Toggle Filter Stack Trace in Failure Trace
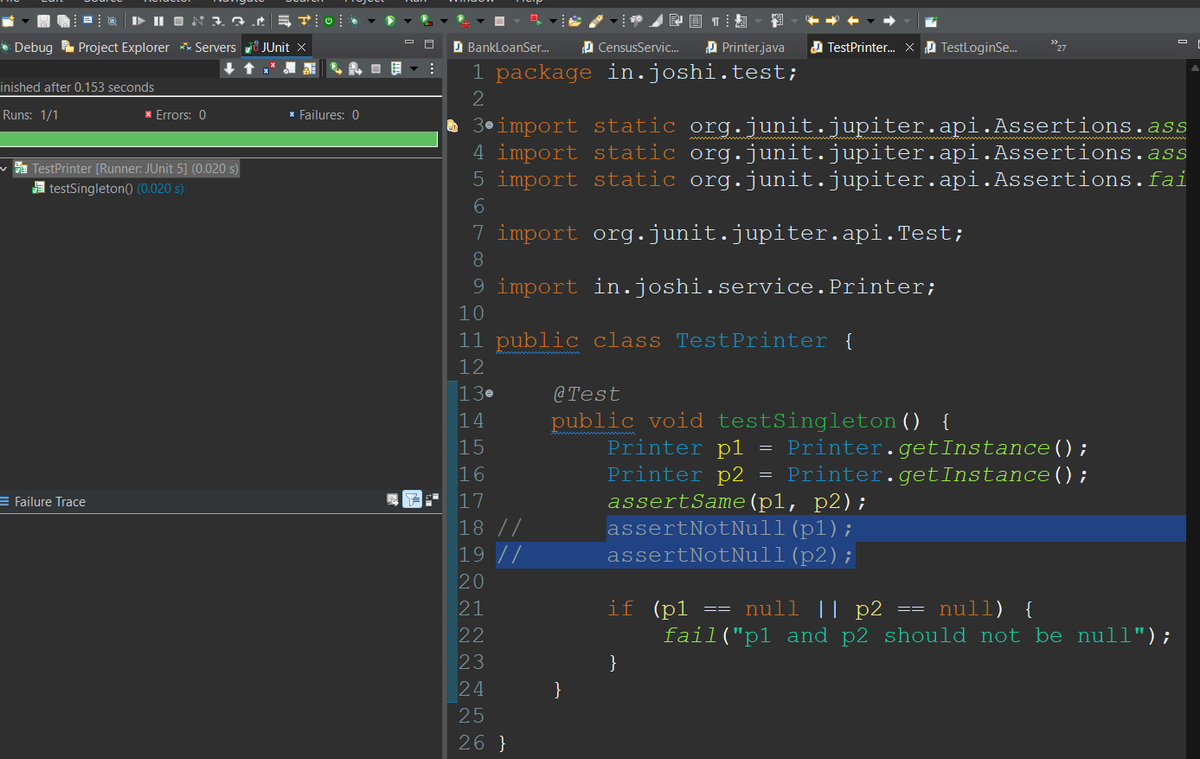Viewport: 1200px width, 759px height. point(413,499)
